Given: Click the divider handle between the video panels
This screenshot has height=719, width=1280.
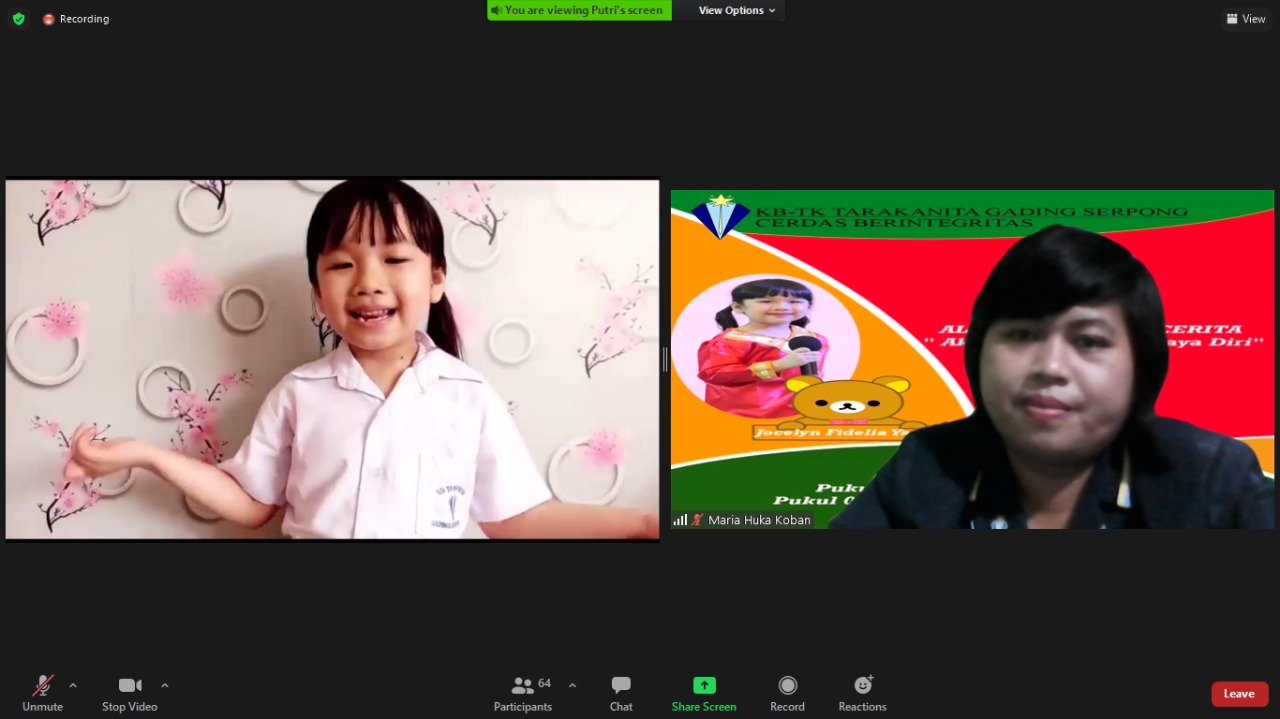Looking at the screenshot, I should coord(665,360).
